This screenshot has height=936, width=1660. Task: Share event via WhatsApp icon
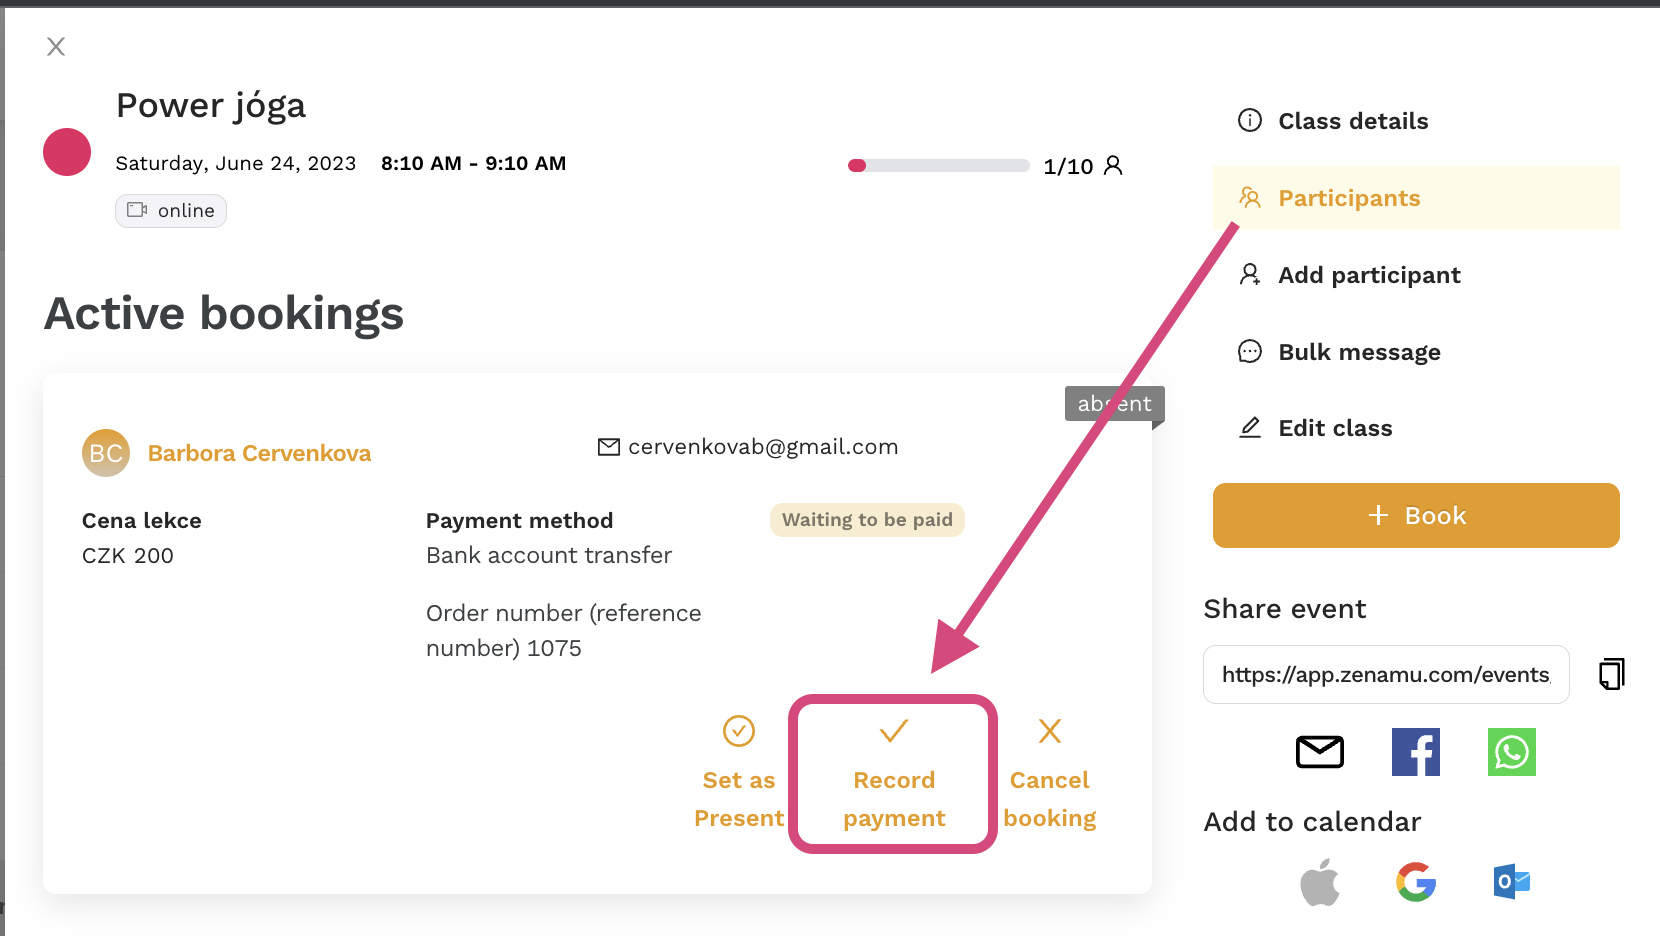[1512, 752]
